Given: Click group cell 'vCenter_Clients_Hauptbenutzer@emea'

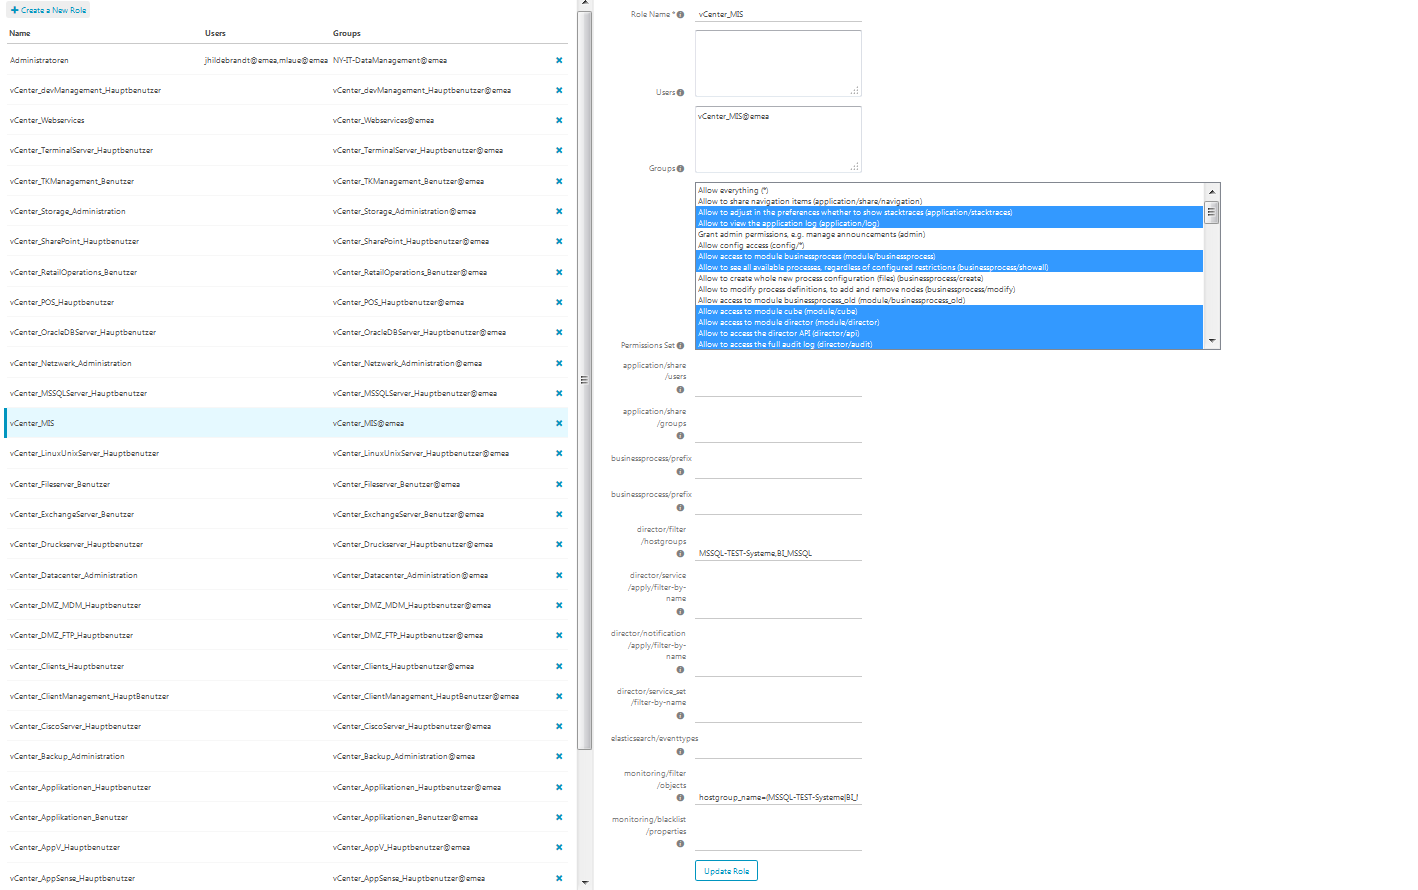Looking at the screenshot, I should 403,666.
